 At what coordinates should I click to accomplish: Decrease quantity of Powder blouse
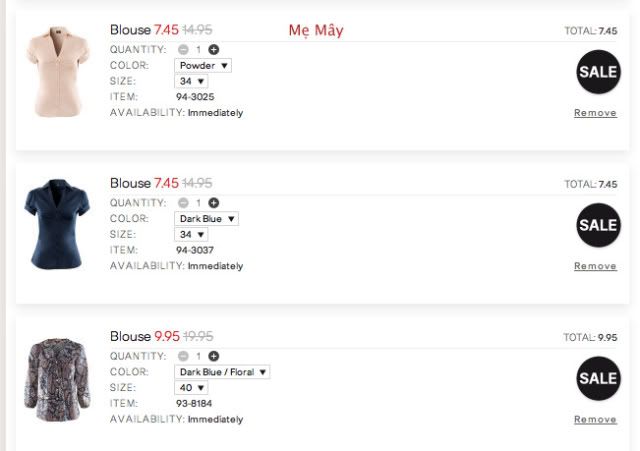click(183, 49)
